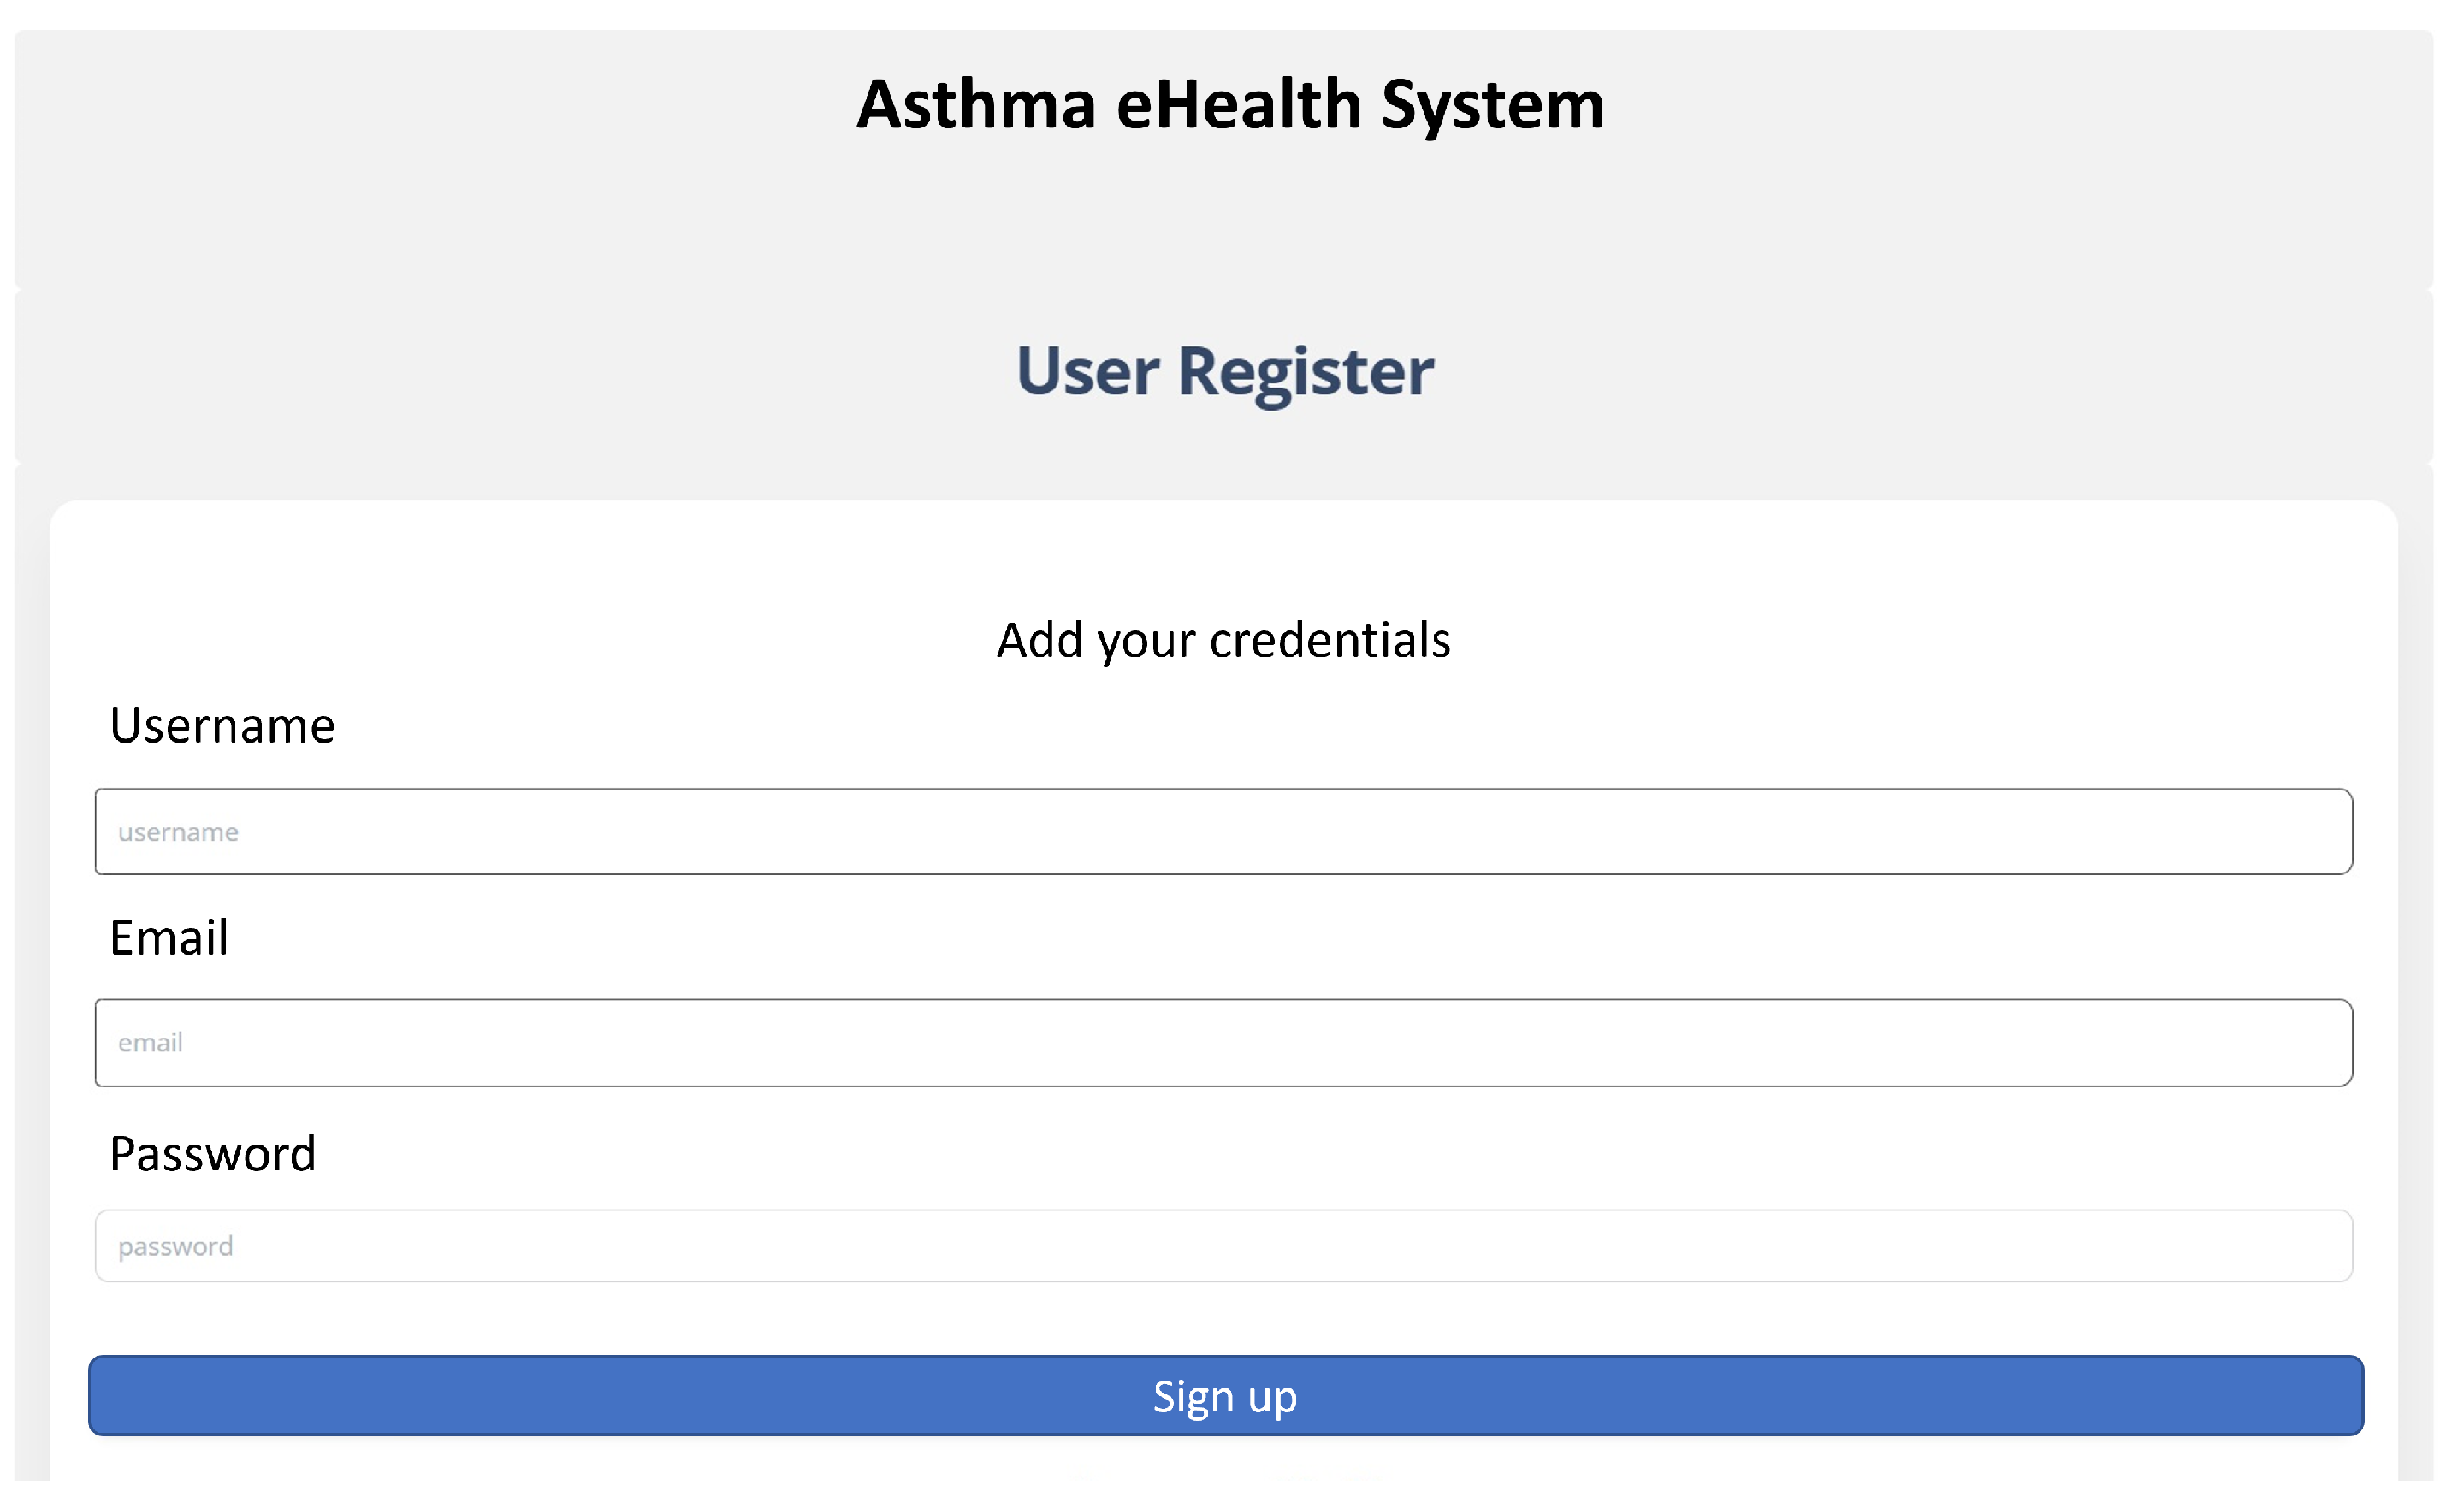Image resolution: width=2464 pixels, height=1509 pixels.
Task: Click the word "User" in the heading
Action: coord(1087,371)
